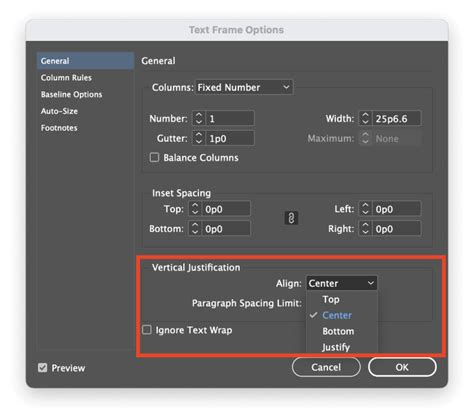Open the Columns Fixed Number dropdown

click(x=244, y=87)
